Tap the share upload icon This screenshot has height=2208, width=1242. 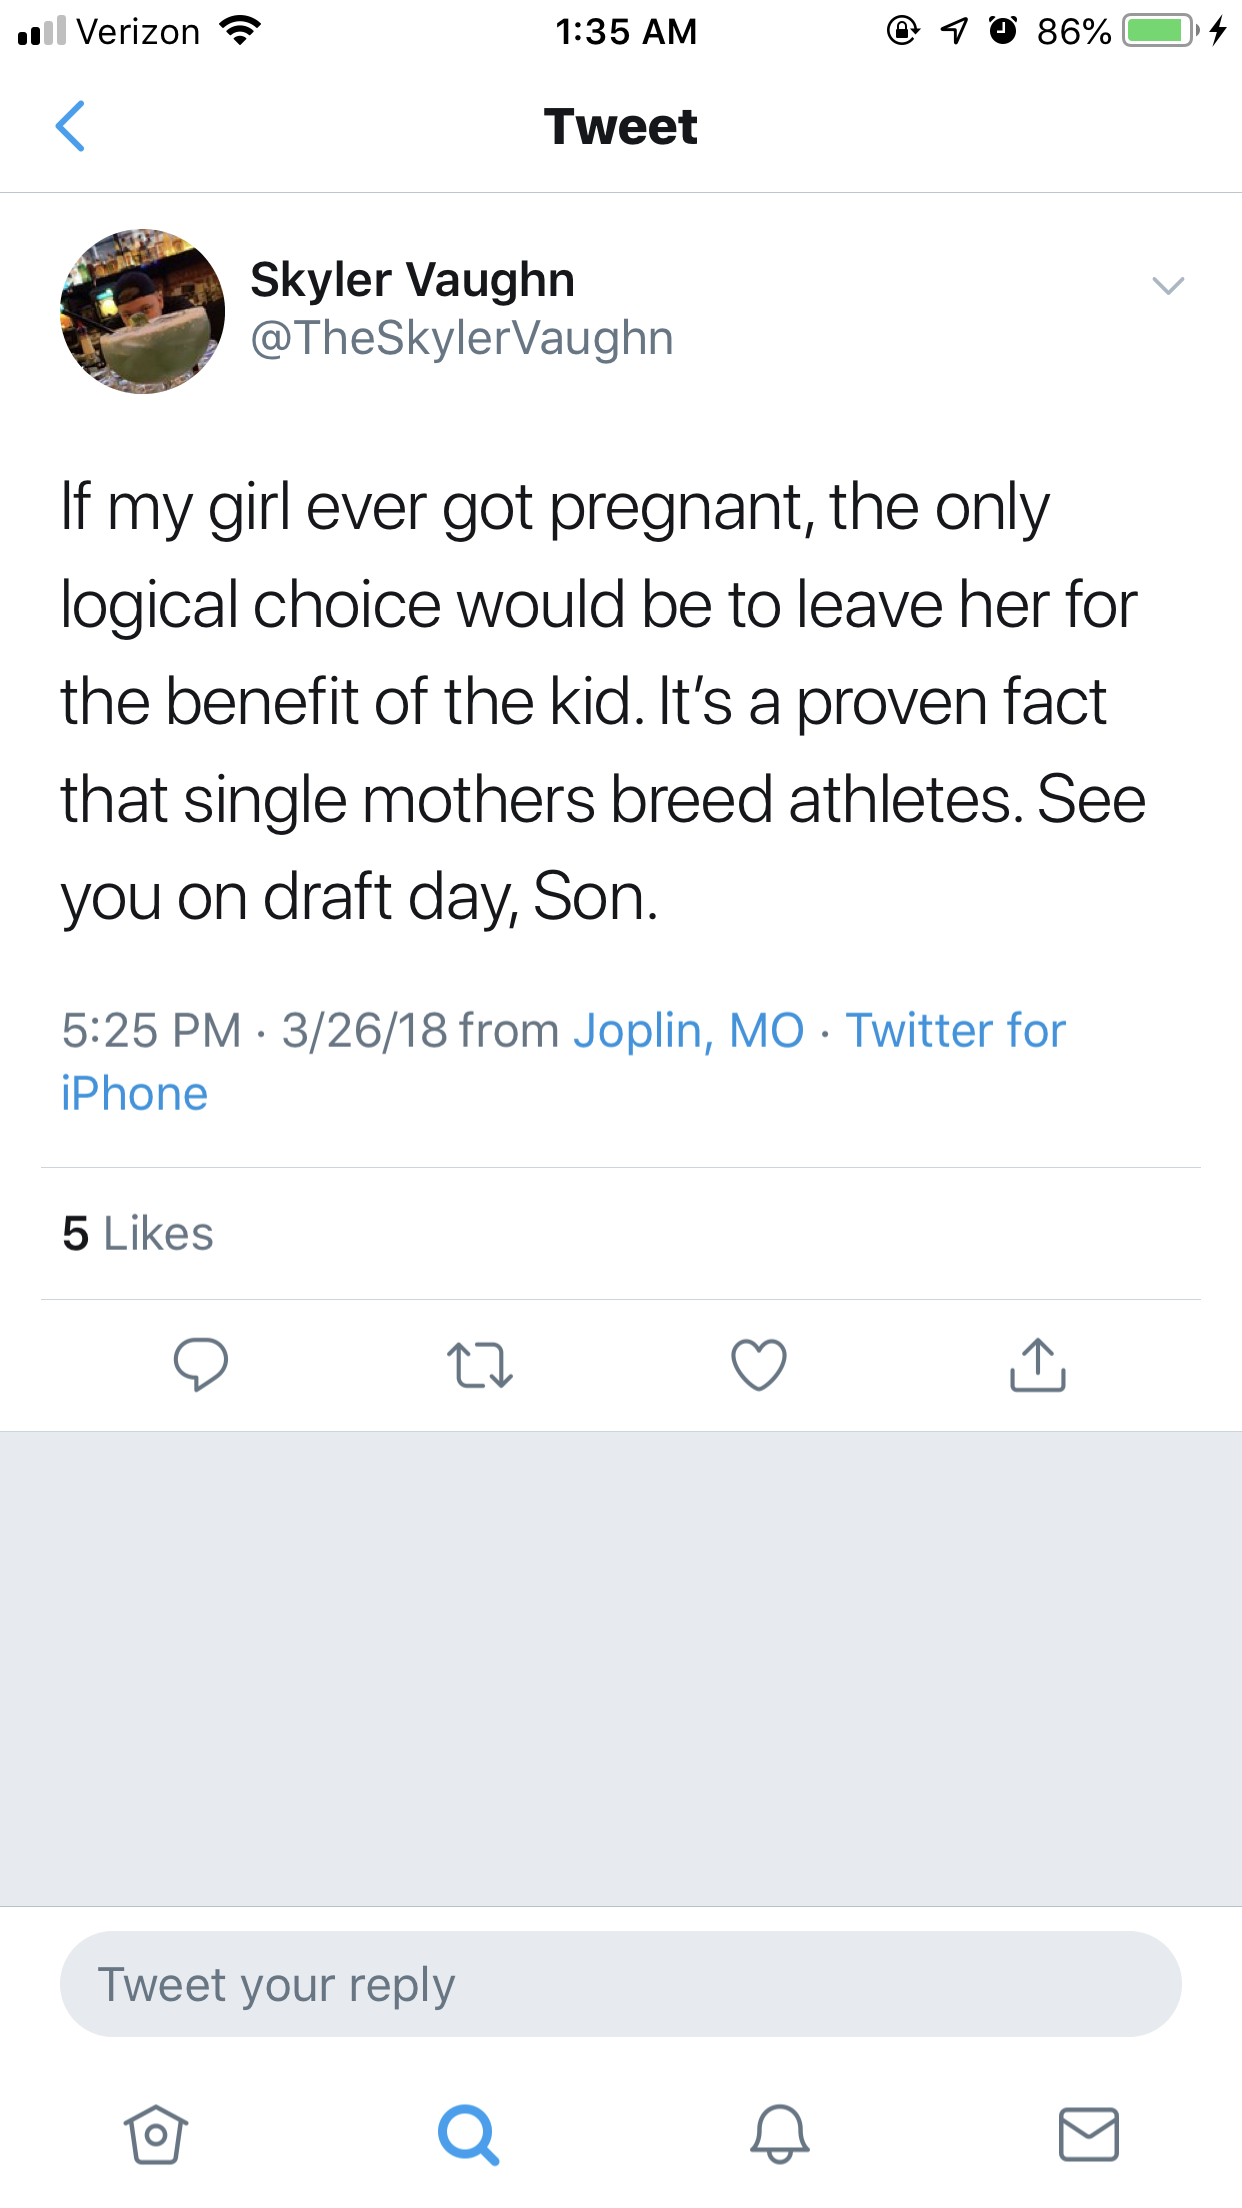[x=1038, y=1365]
